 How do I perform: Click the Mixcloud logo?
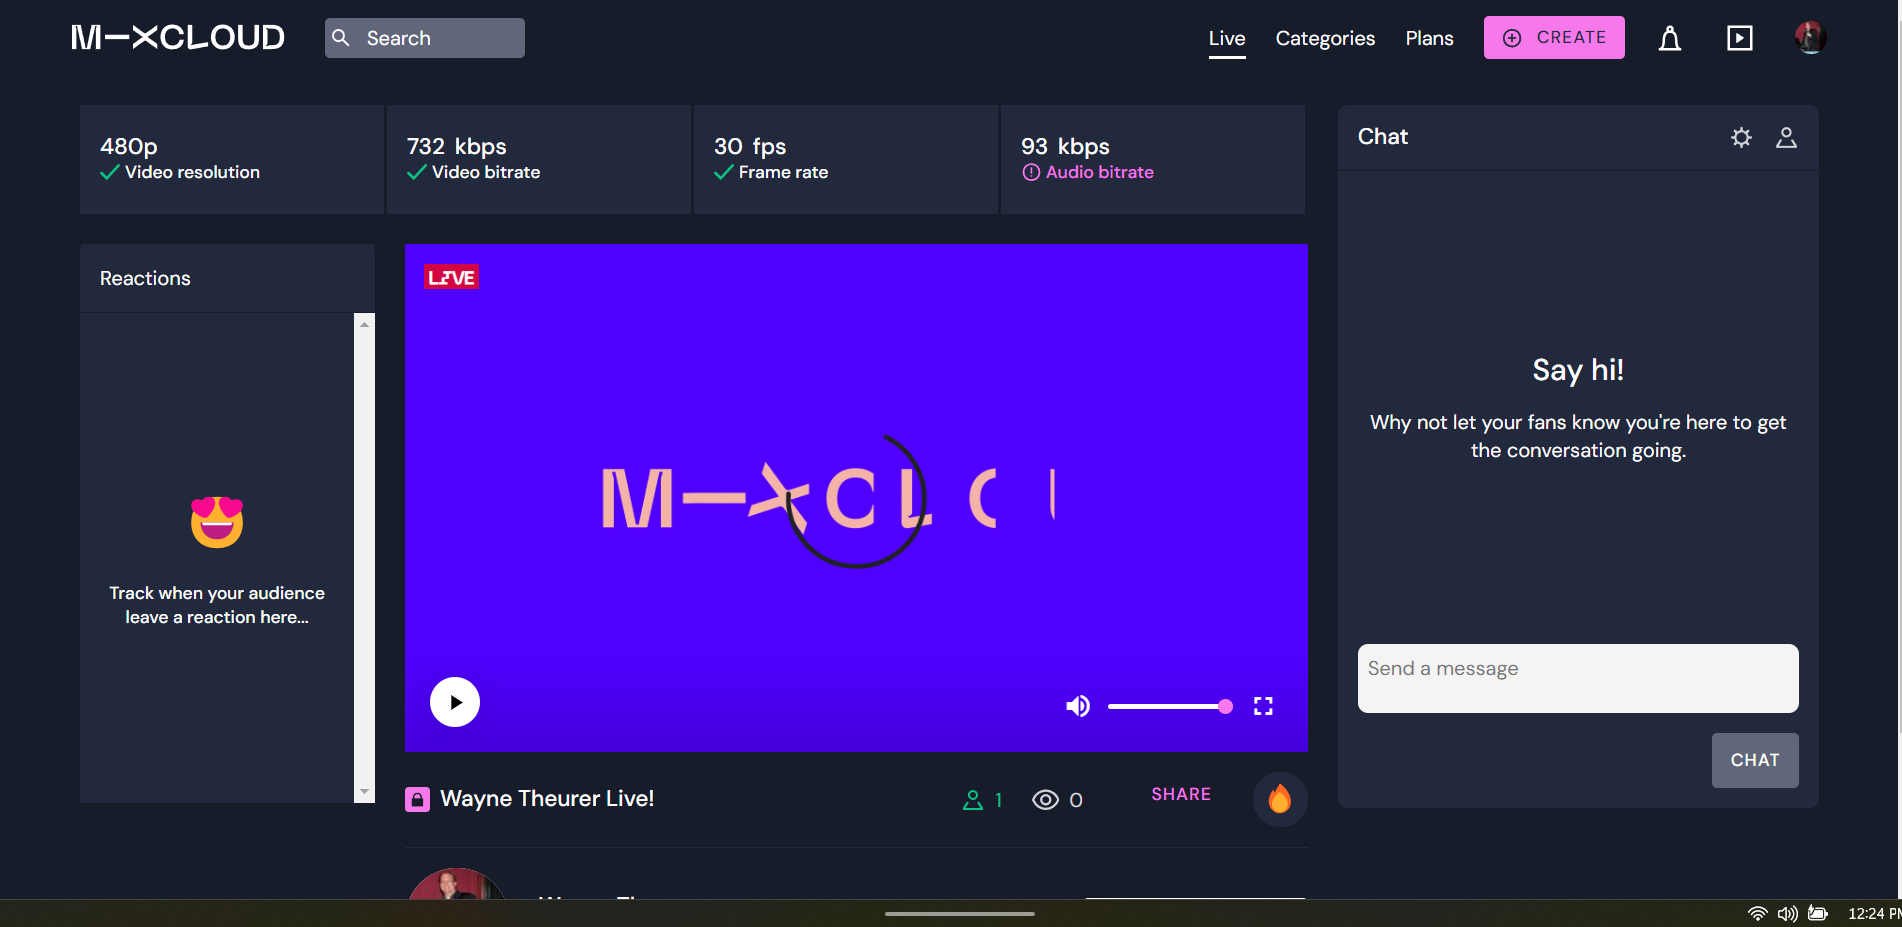click(178, 38)
